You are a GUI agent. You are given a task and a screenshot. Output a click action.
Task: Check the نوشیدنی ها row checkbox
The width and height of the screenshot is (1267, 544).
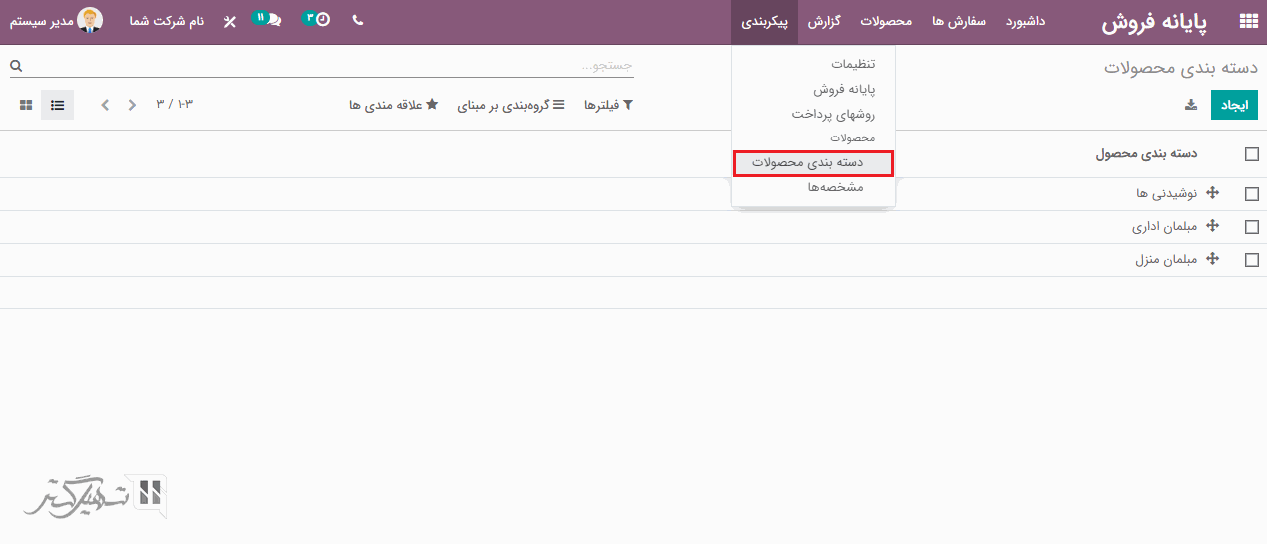1251,194
